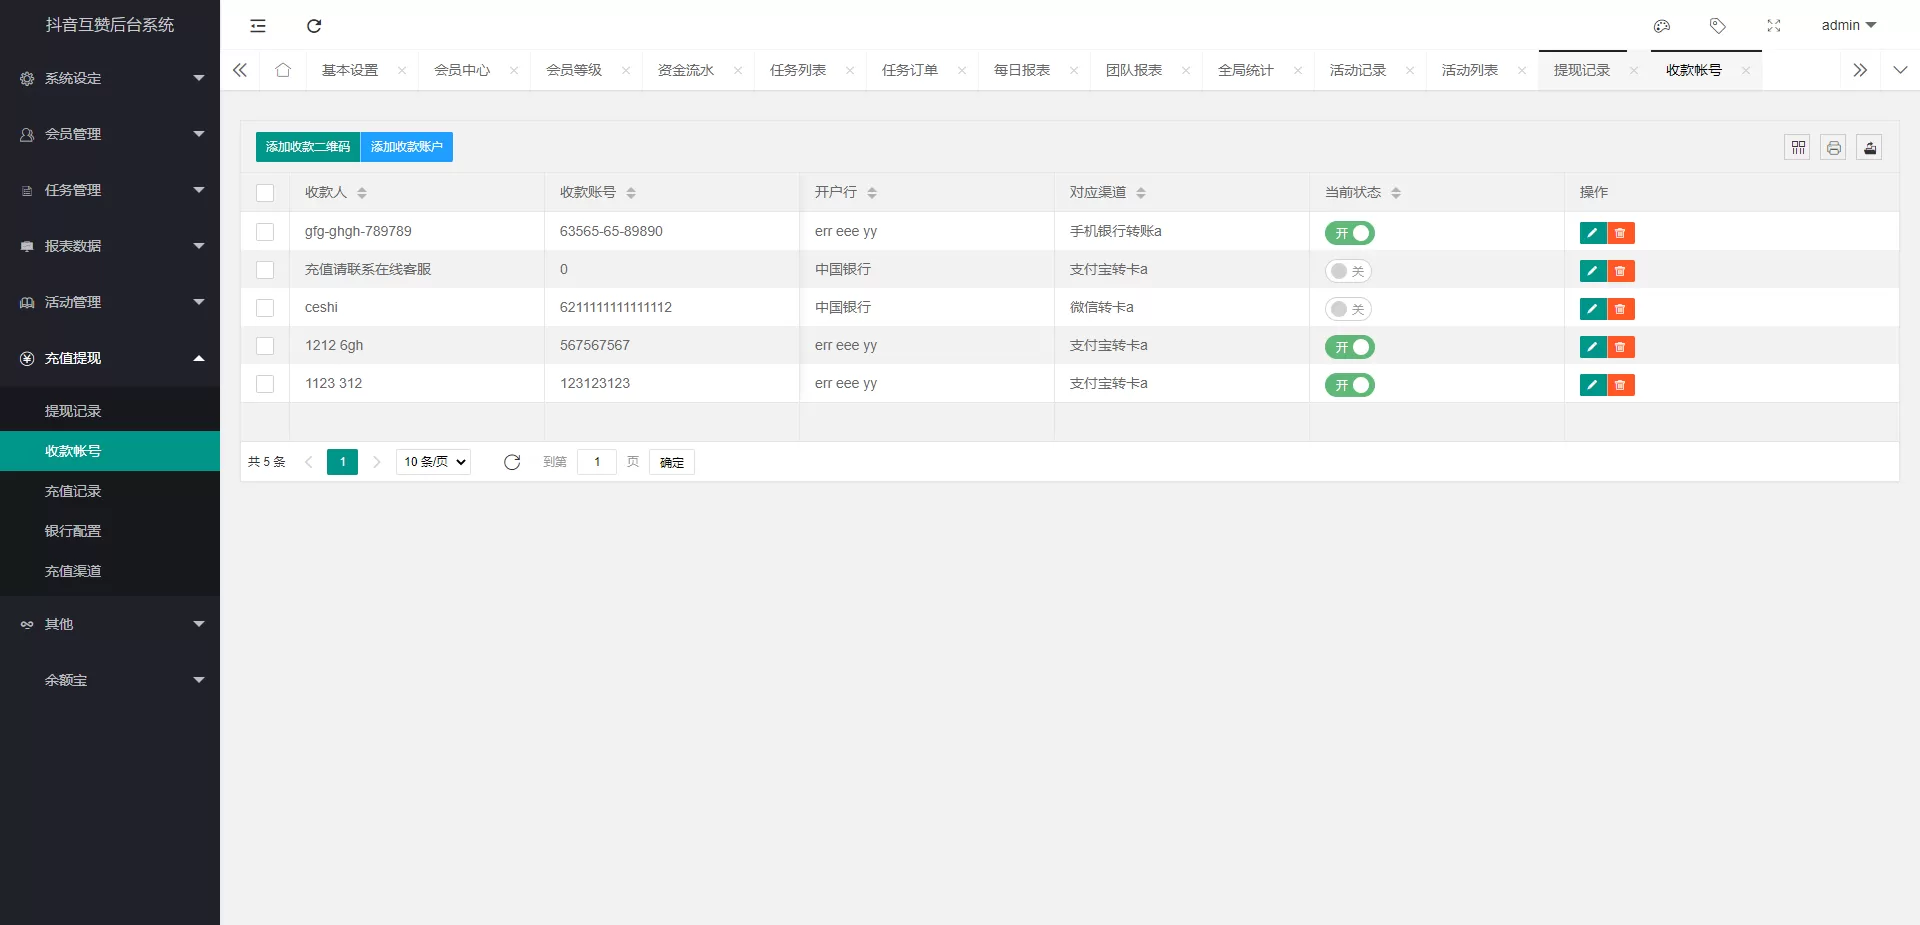Open column filter grid icon
Image resolution: width=1920 pixels, height=925 pixels.
point(1798,148)
